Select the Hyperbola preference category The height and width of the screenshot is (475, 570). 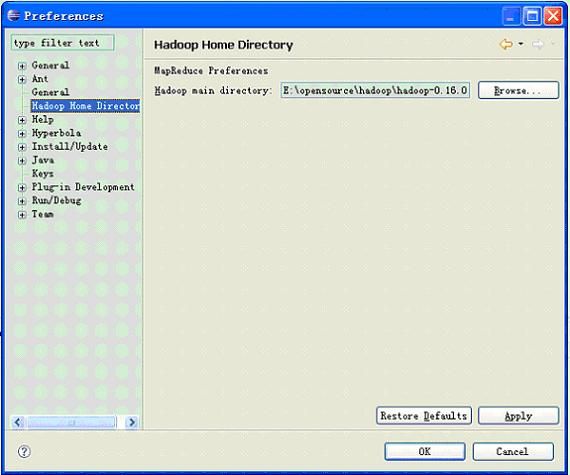pyautogui.click(x=56, y=133)
